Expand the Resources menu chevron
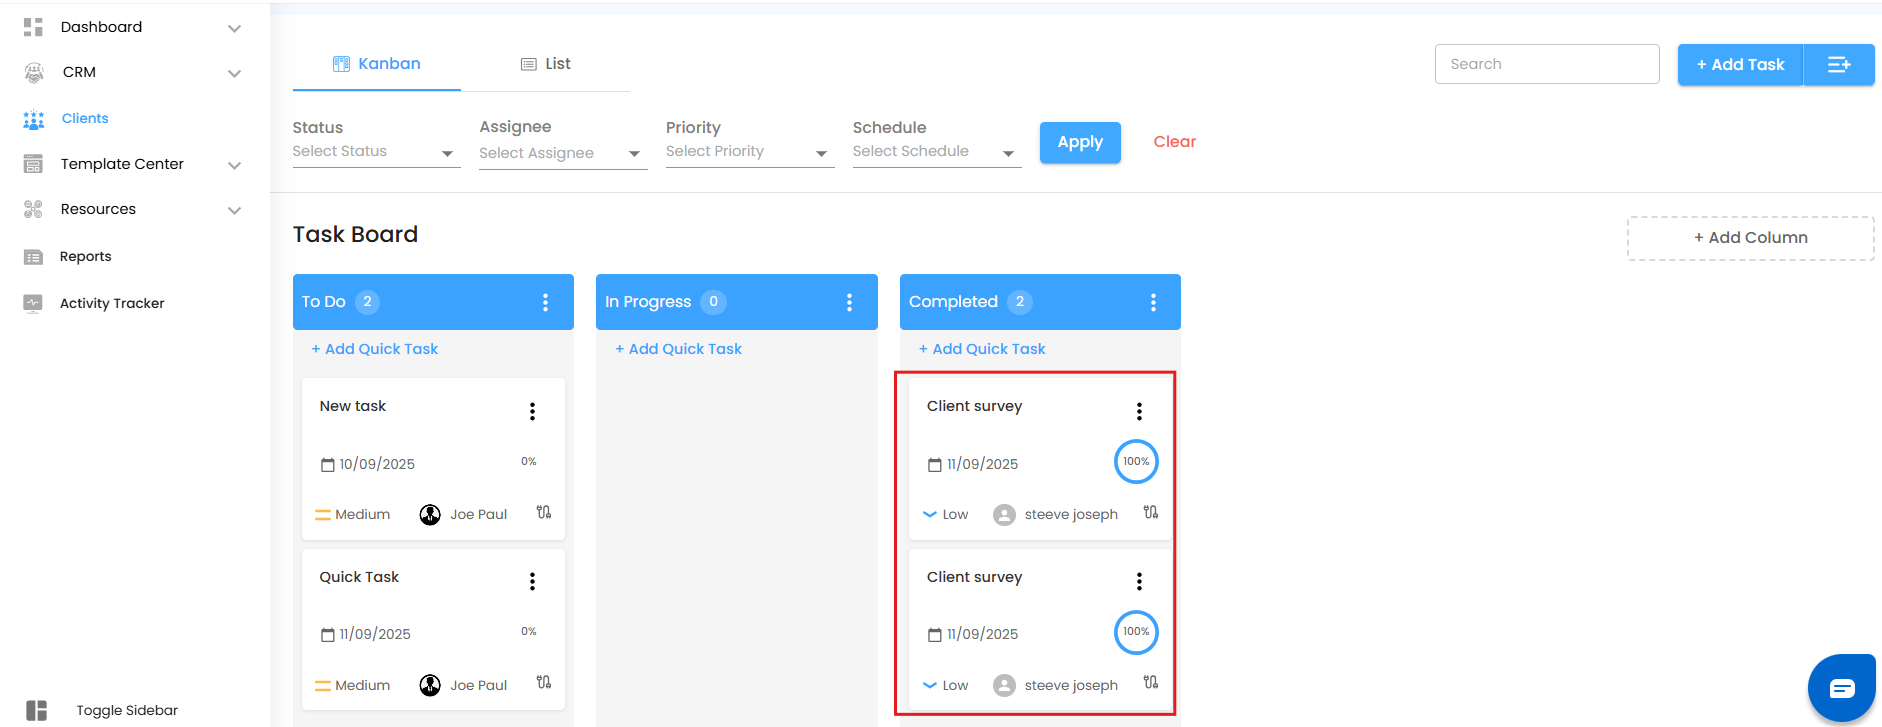The image size is (1882, 727). tap(234, 210)
